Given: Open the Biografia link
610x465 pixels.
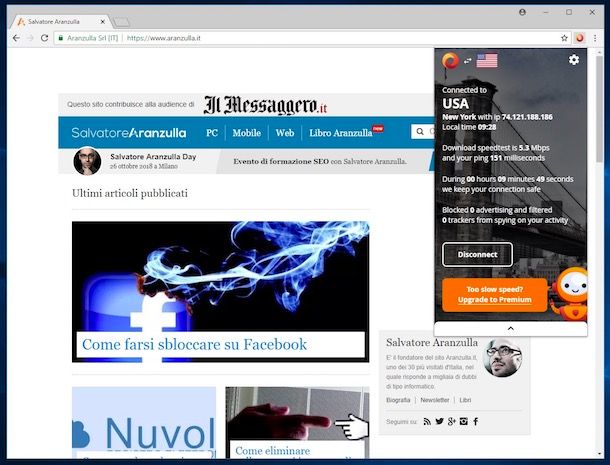Looking at the screenshot, I should click(398, 400).
